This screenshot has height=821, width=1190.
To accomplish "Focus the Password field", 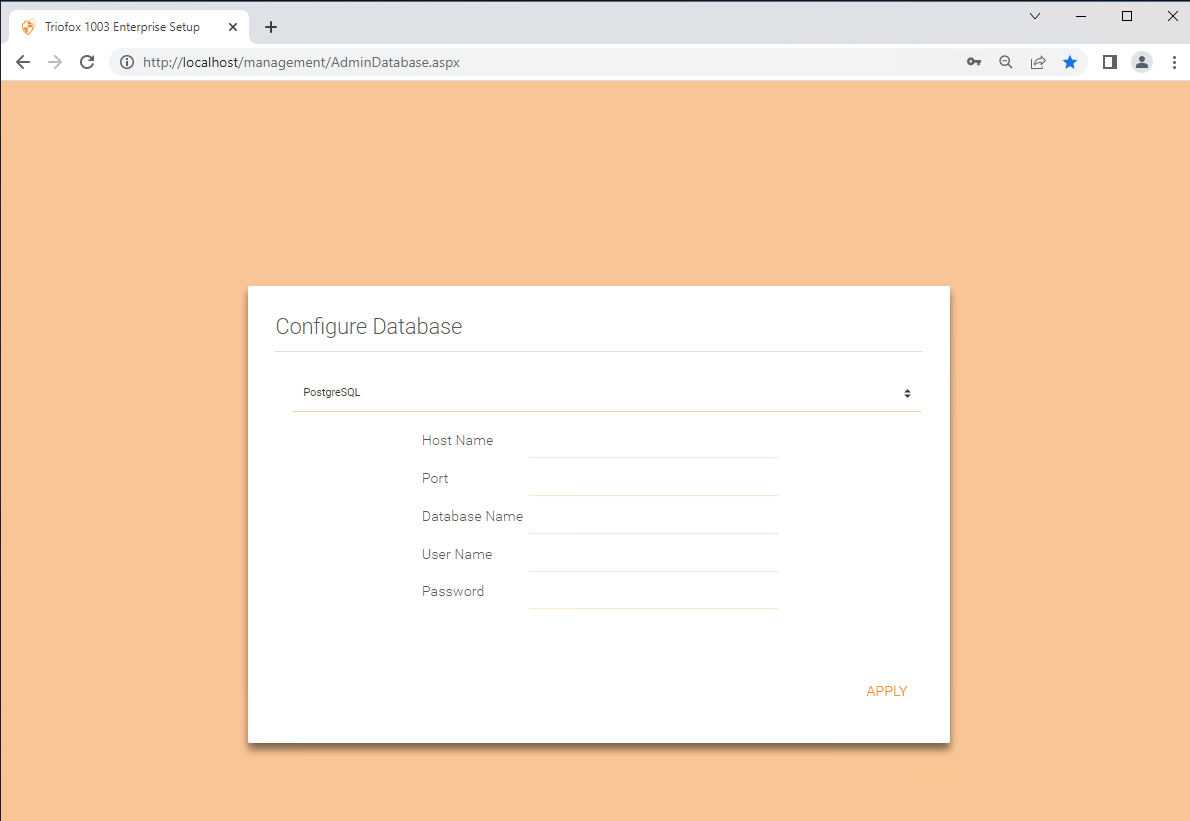I will pyautogui.click(x=653, y=593).
